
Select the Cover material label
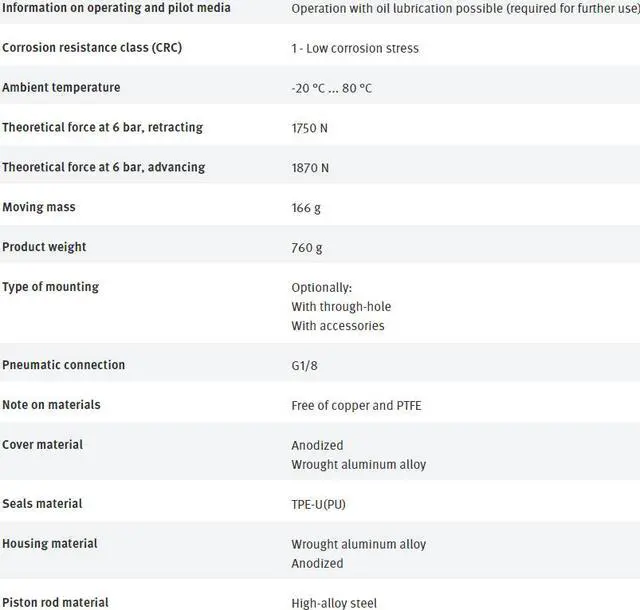tap(43, 444)
